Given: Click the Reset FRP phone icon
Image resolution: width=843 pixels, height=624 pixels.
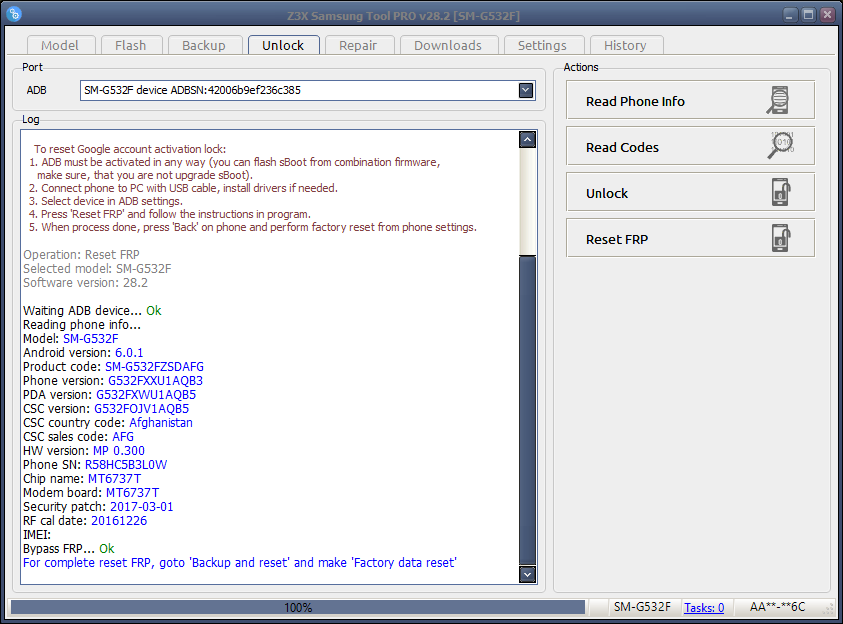Looking at the screenshot, I should 781,238.
